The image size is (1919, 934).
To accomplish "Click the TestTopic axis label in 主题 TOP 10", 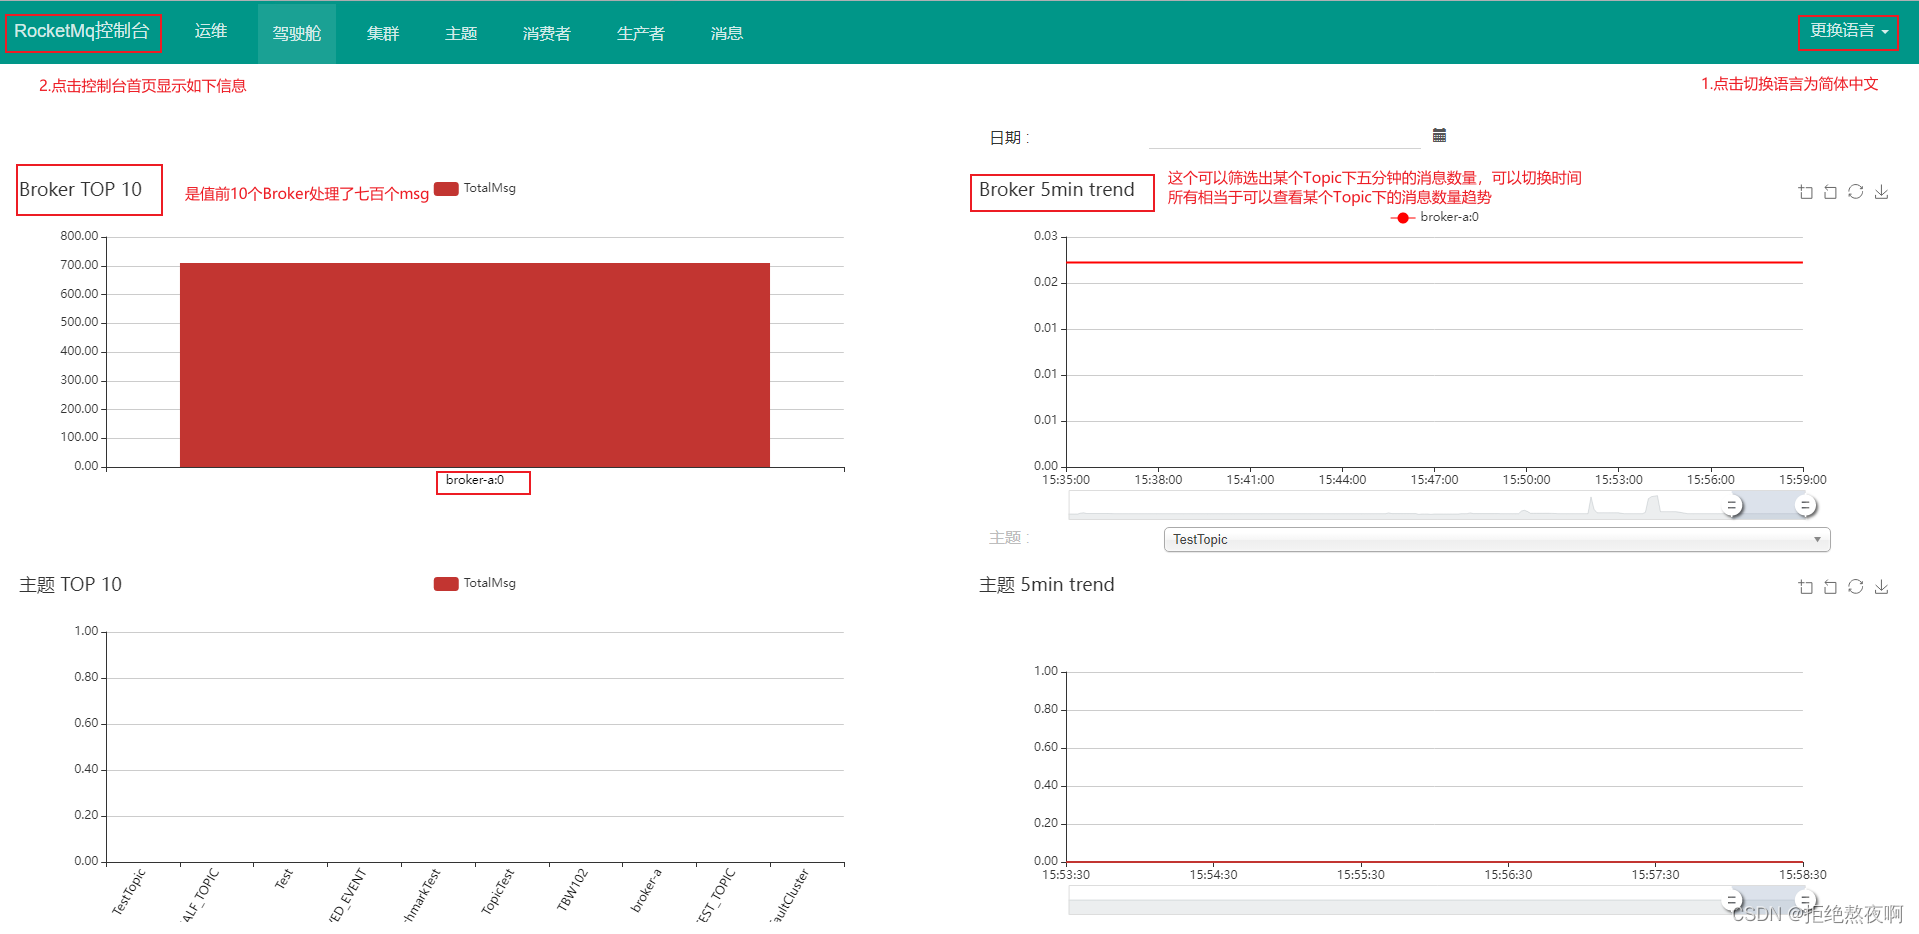I will pos(128,892).
